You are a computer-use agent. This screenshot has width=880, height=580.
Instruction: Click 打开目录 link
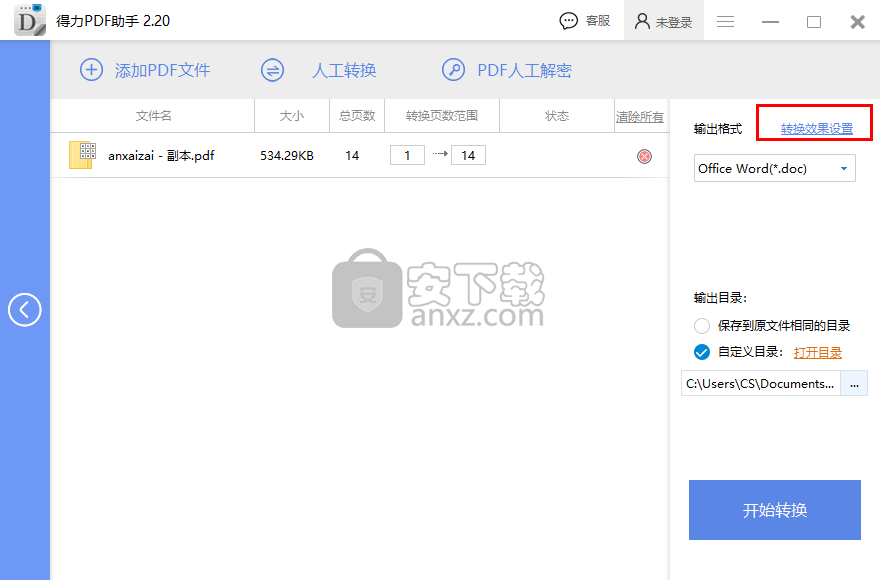coord(818,353)
